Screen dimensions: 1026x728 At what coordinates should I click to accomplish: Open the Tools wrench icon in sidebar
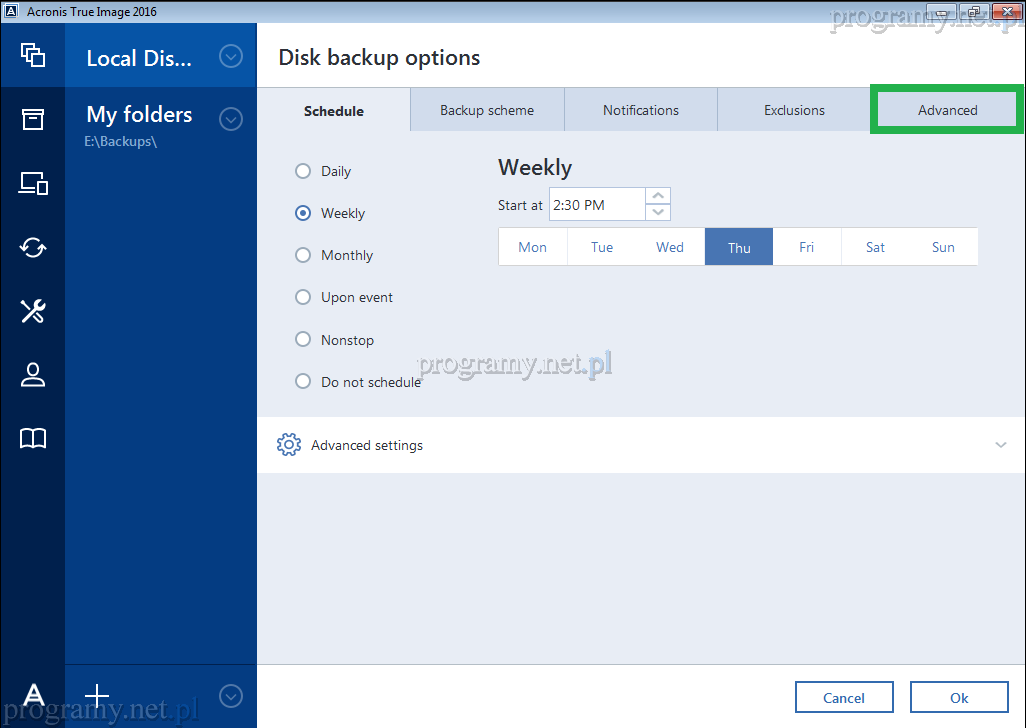point(33,311)
